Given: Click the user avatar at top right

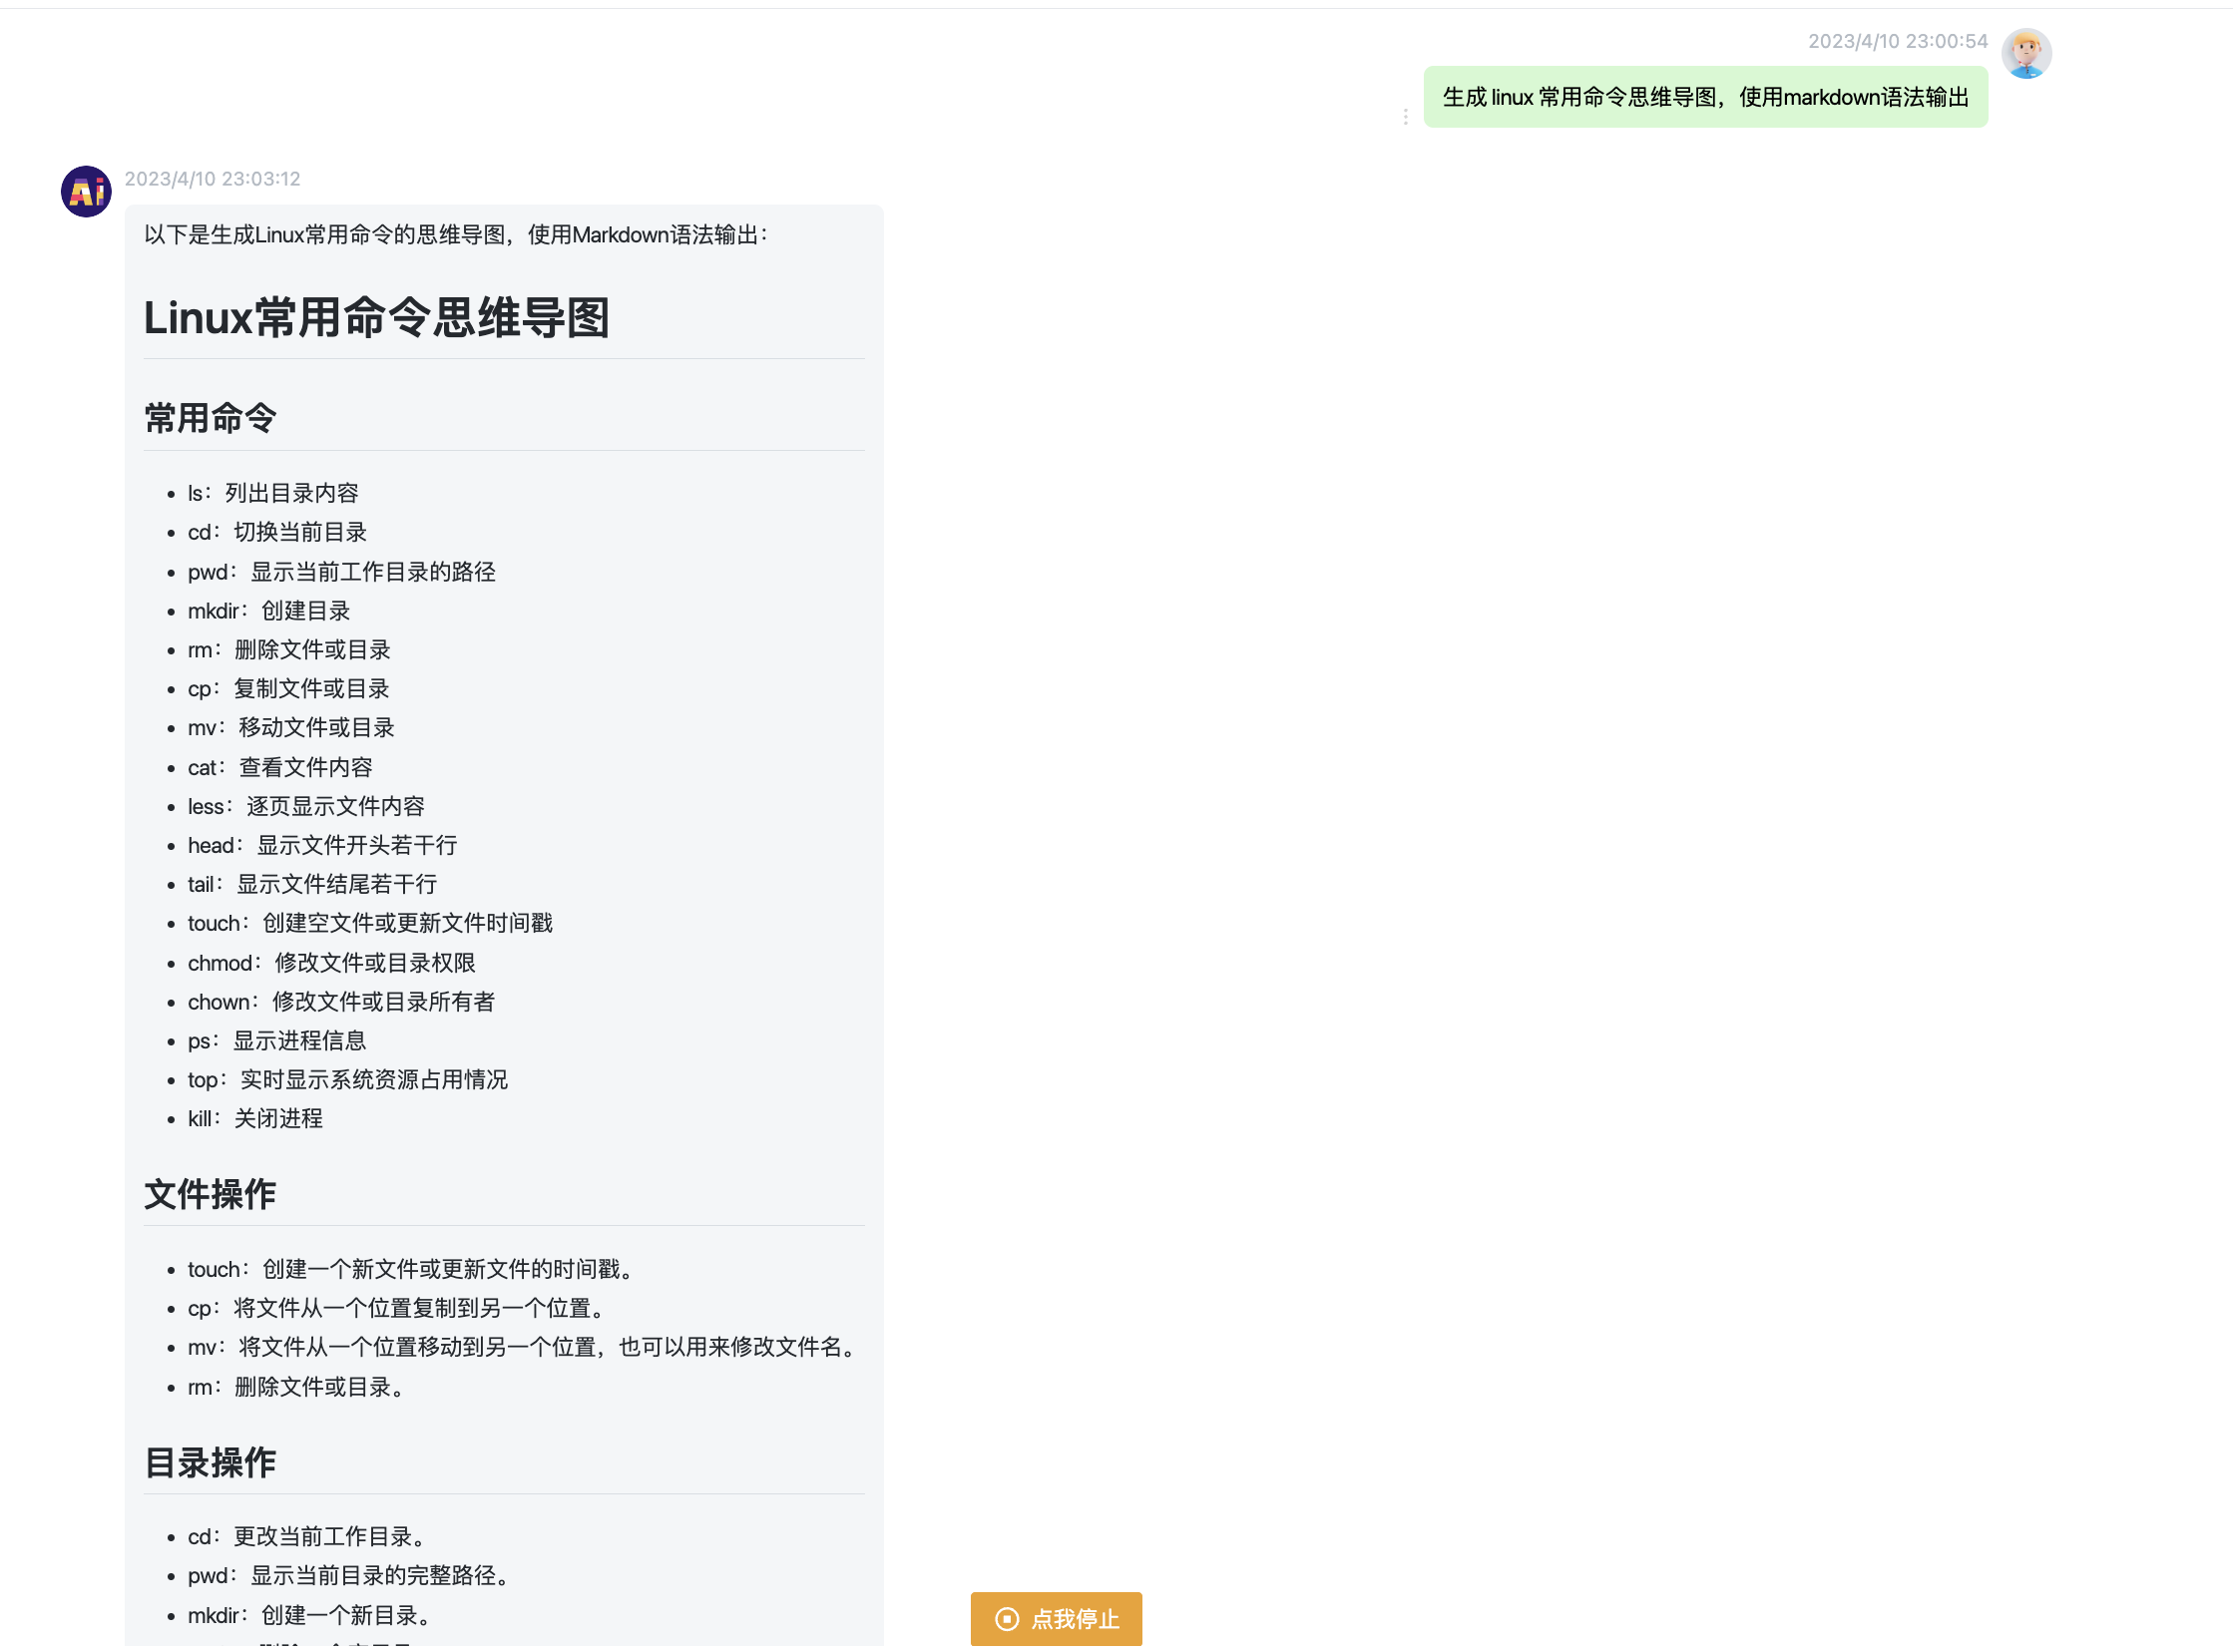Looking at the screenshot, I should (x=2025, y=53).
